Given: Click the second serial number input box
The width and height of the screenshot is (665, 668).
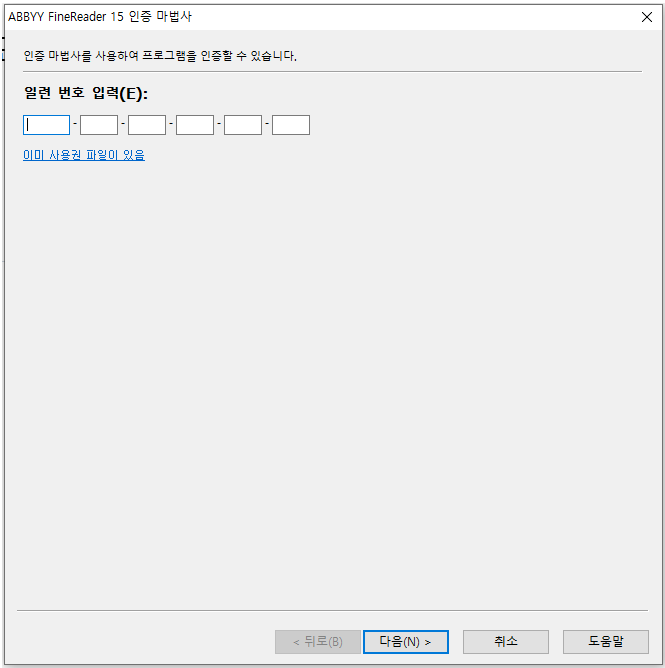Looking at the screenshot, I should coord(99,125).
